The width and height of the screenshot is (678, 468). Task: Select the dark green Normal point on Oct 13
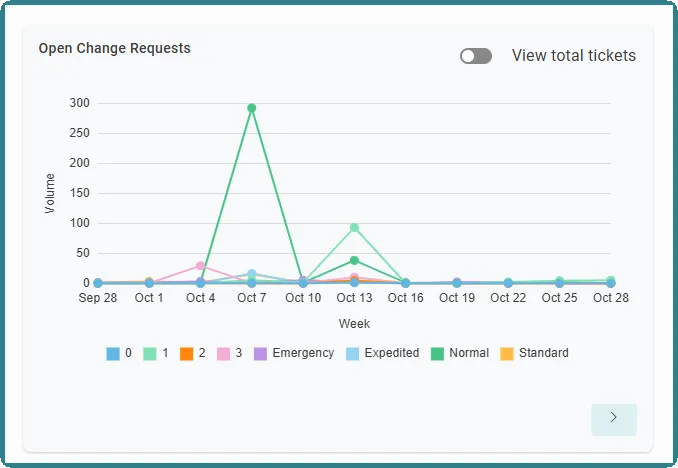tap(354, 260)
